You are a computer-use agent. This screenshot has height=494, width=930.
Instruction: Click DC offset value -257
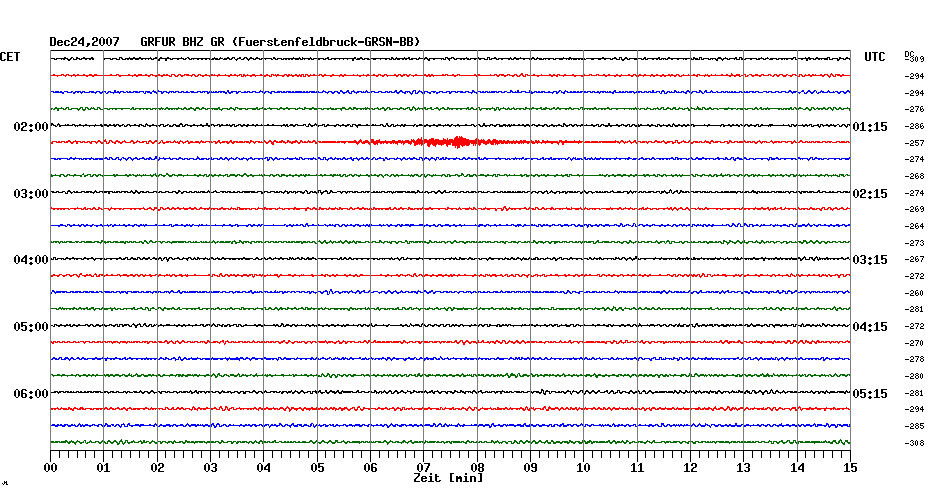[915, 144]
